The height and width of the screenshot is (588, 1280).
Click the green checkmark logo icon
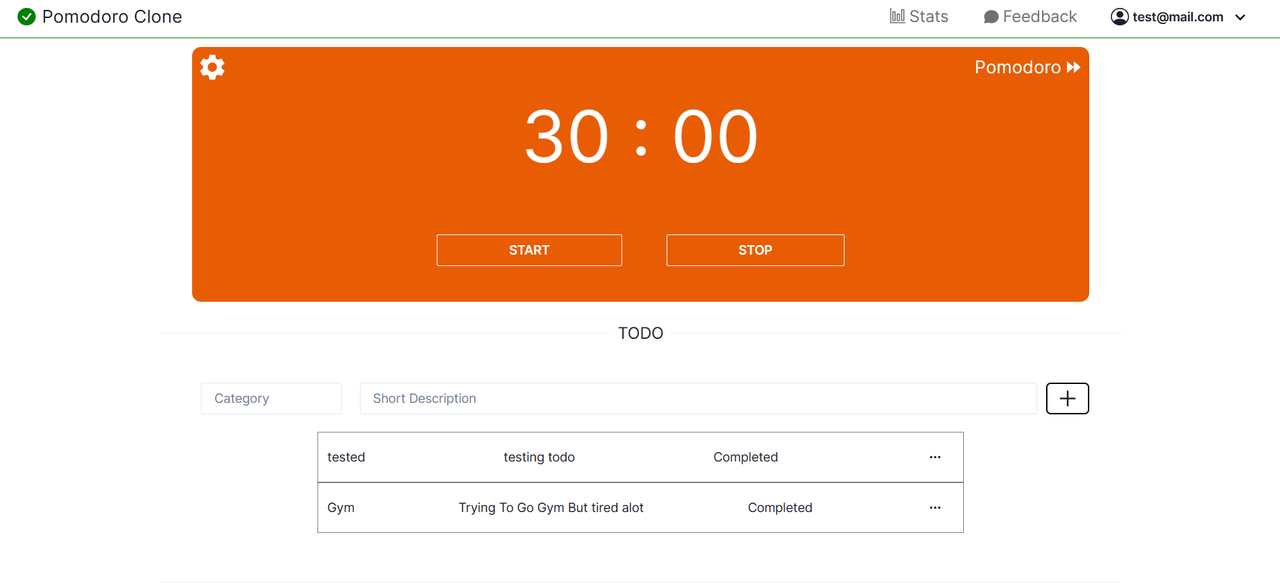[x=27, y=16]
